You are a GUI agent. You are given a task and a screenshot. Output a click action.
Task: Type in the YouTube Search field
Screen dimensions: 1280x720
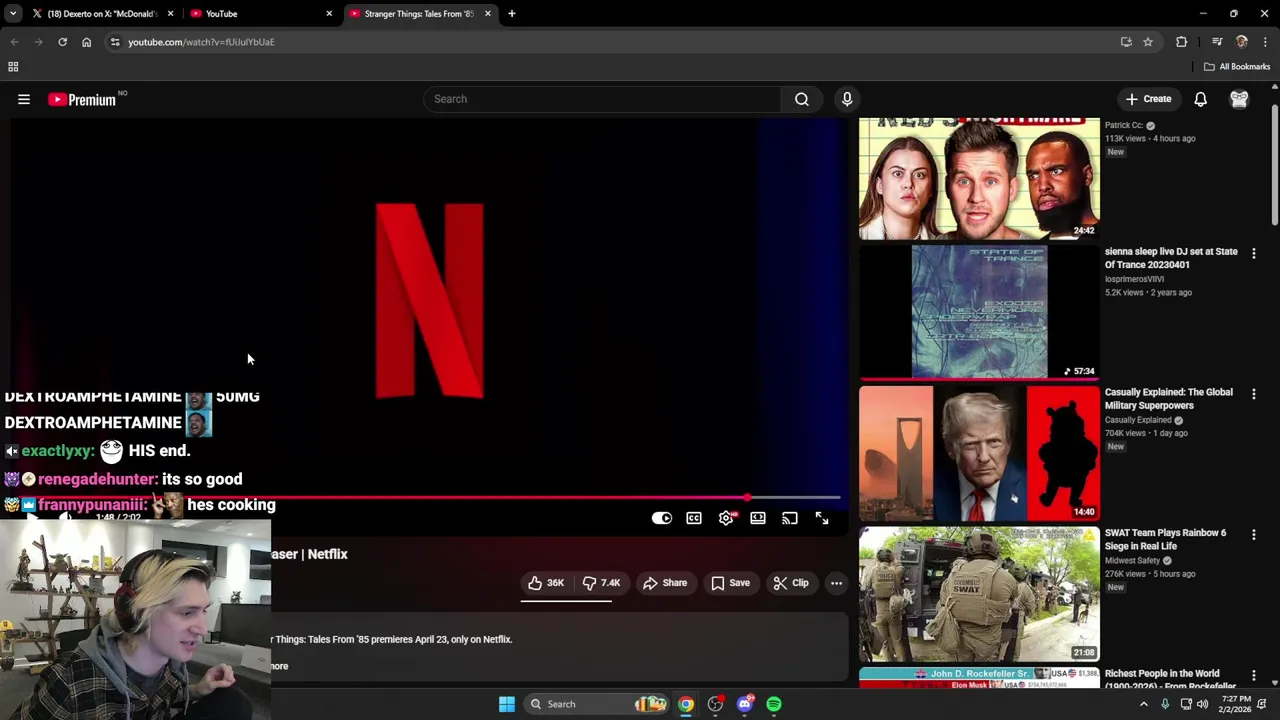click(x=603, y=99)
